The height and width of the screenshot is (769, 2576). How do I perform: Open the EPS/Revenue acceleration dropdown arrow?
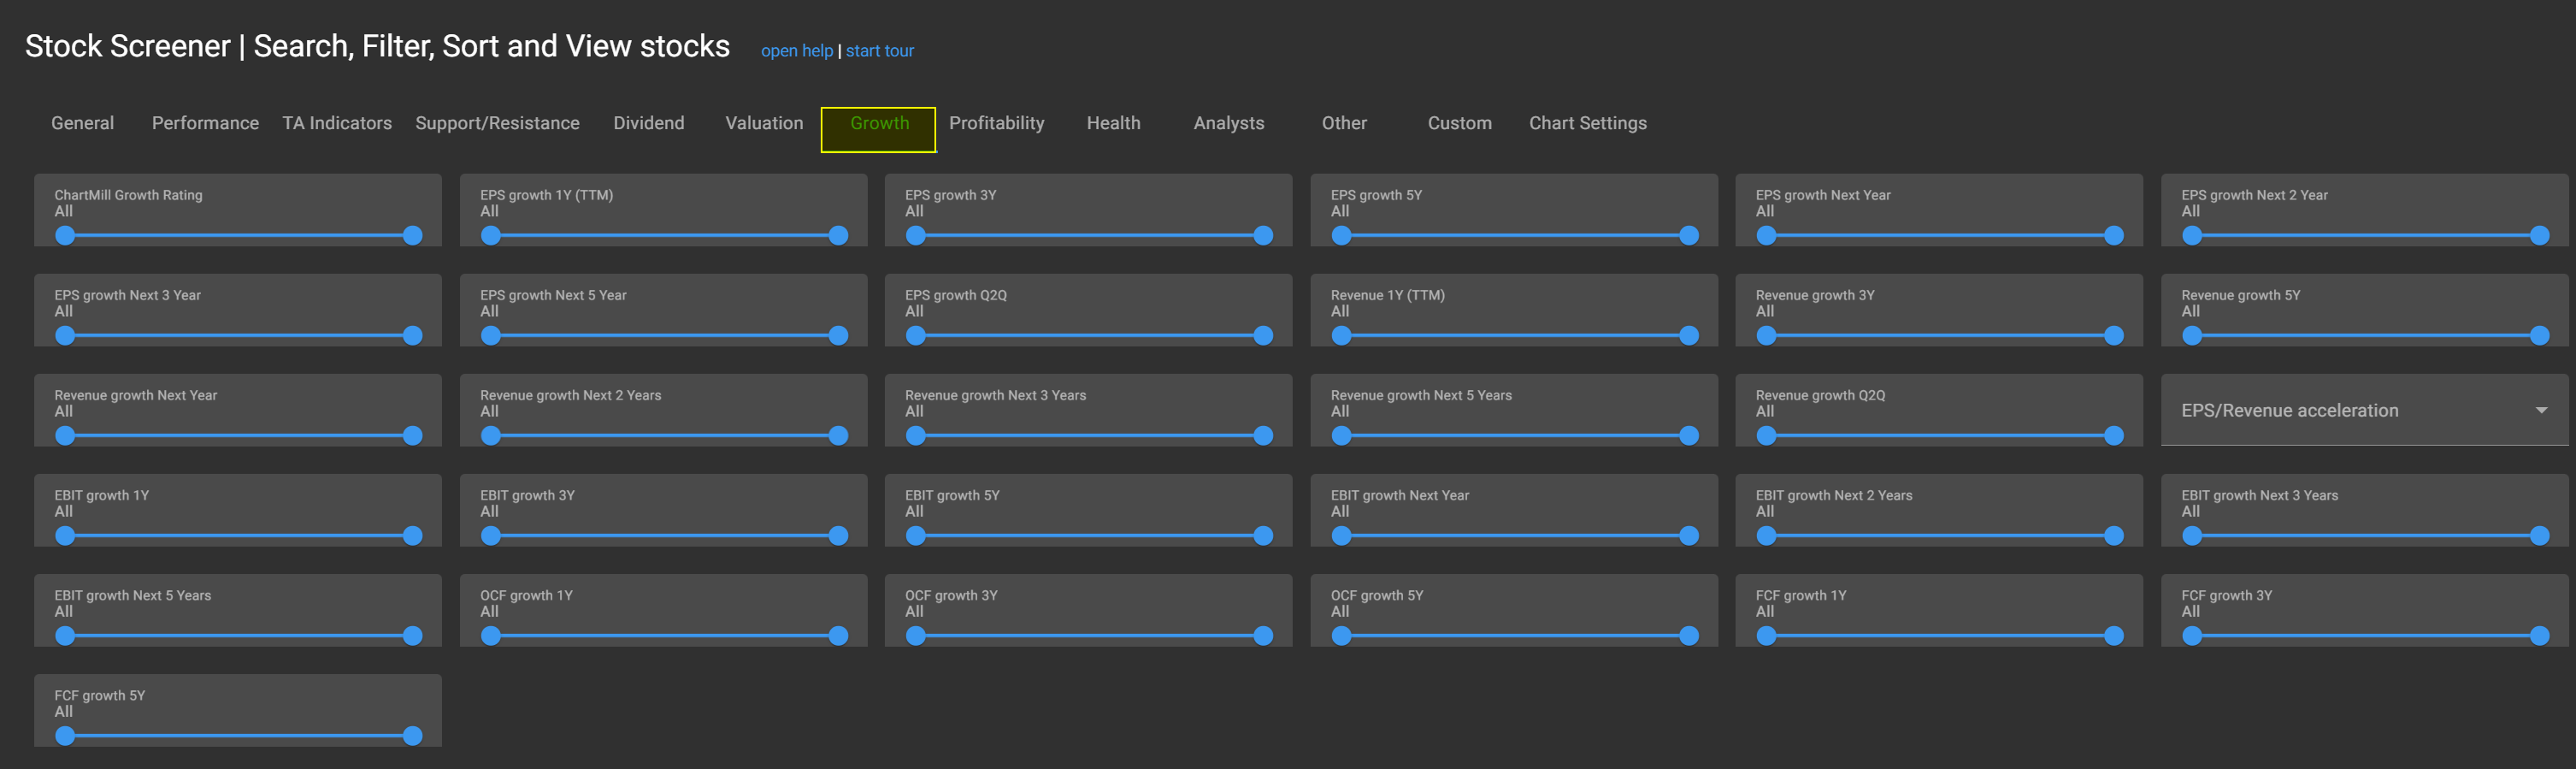click(x=2541, y=410)
